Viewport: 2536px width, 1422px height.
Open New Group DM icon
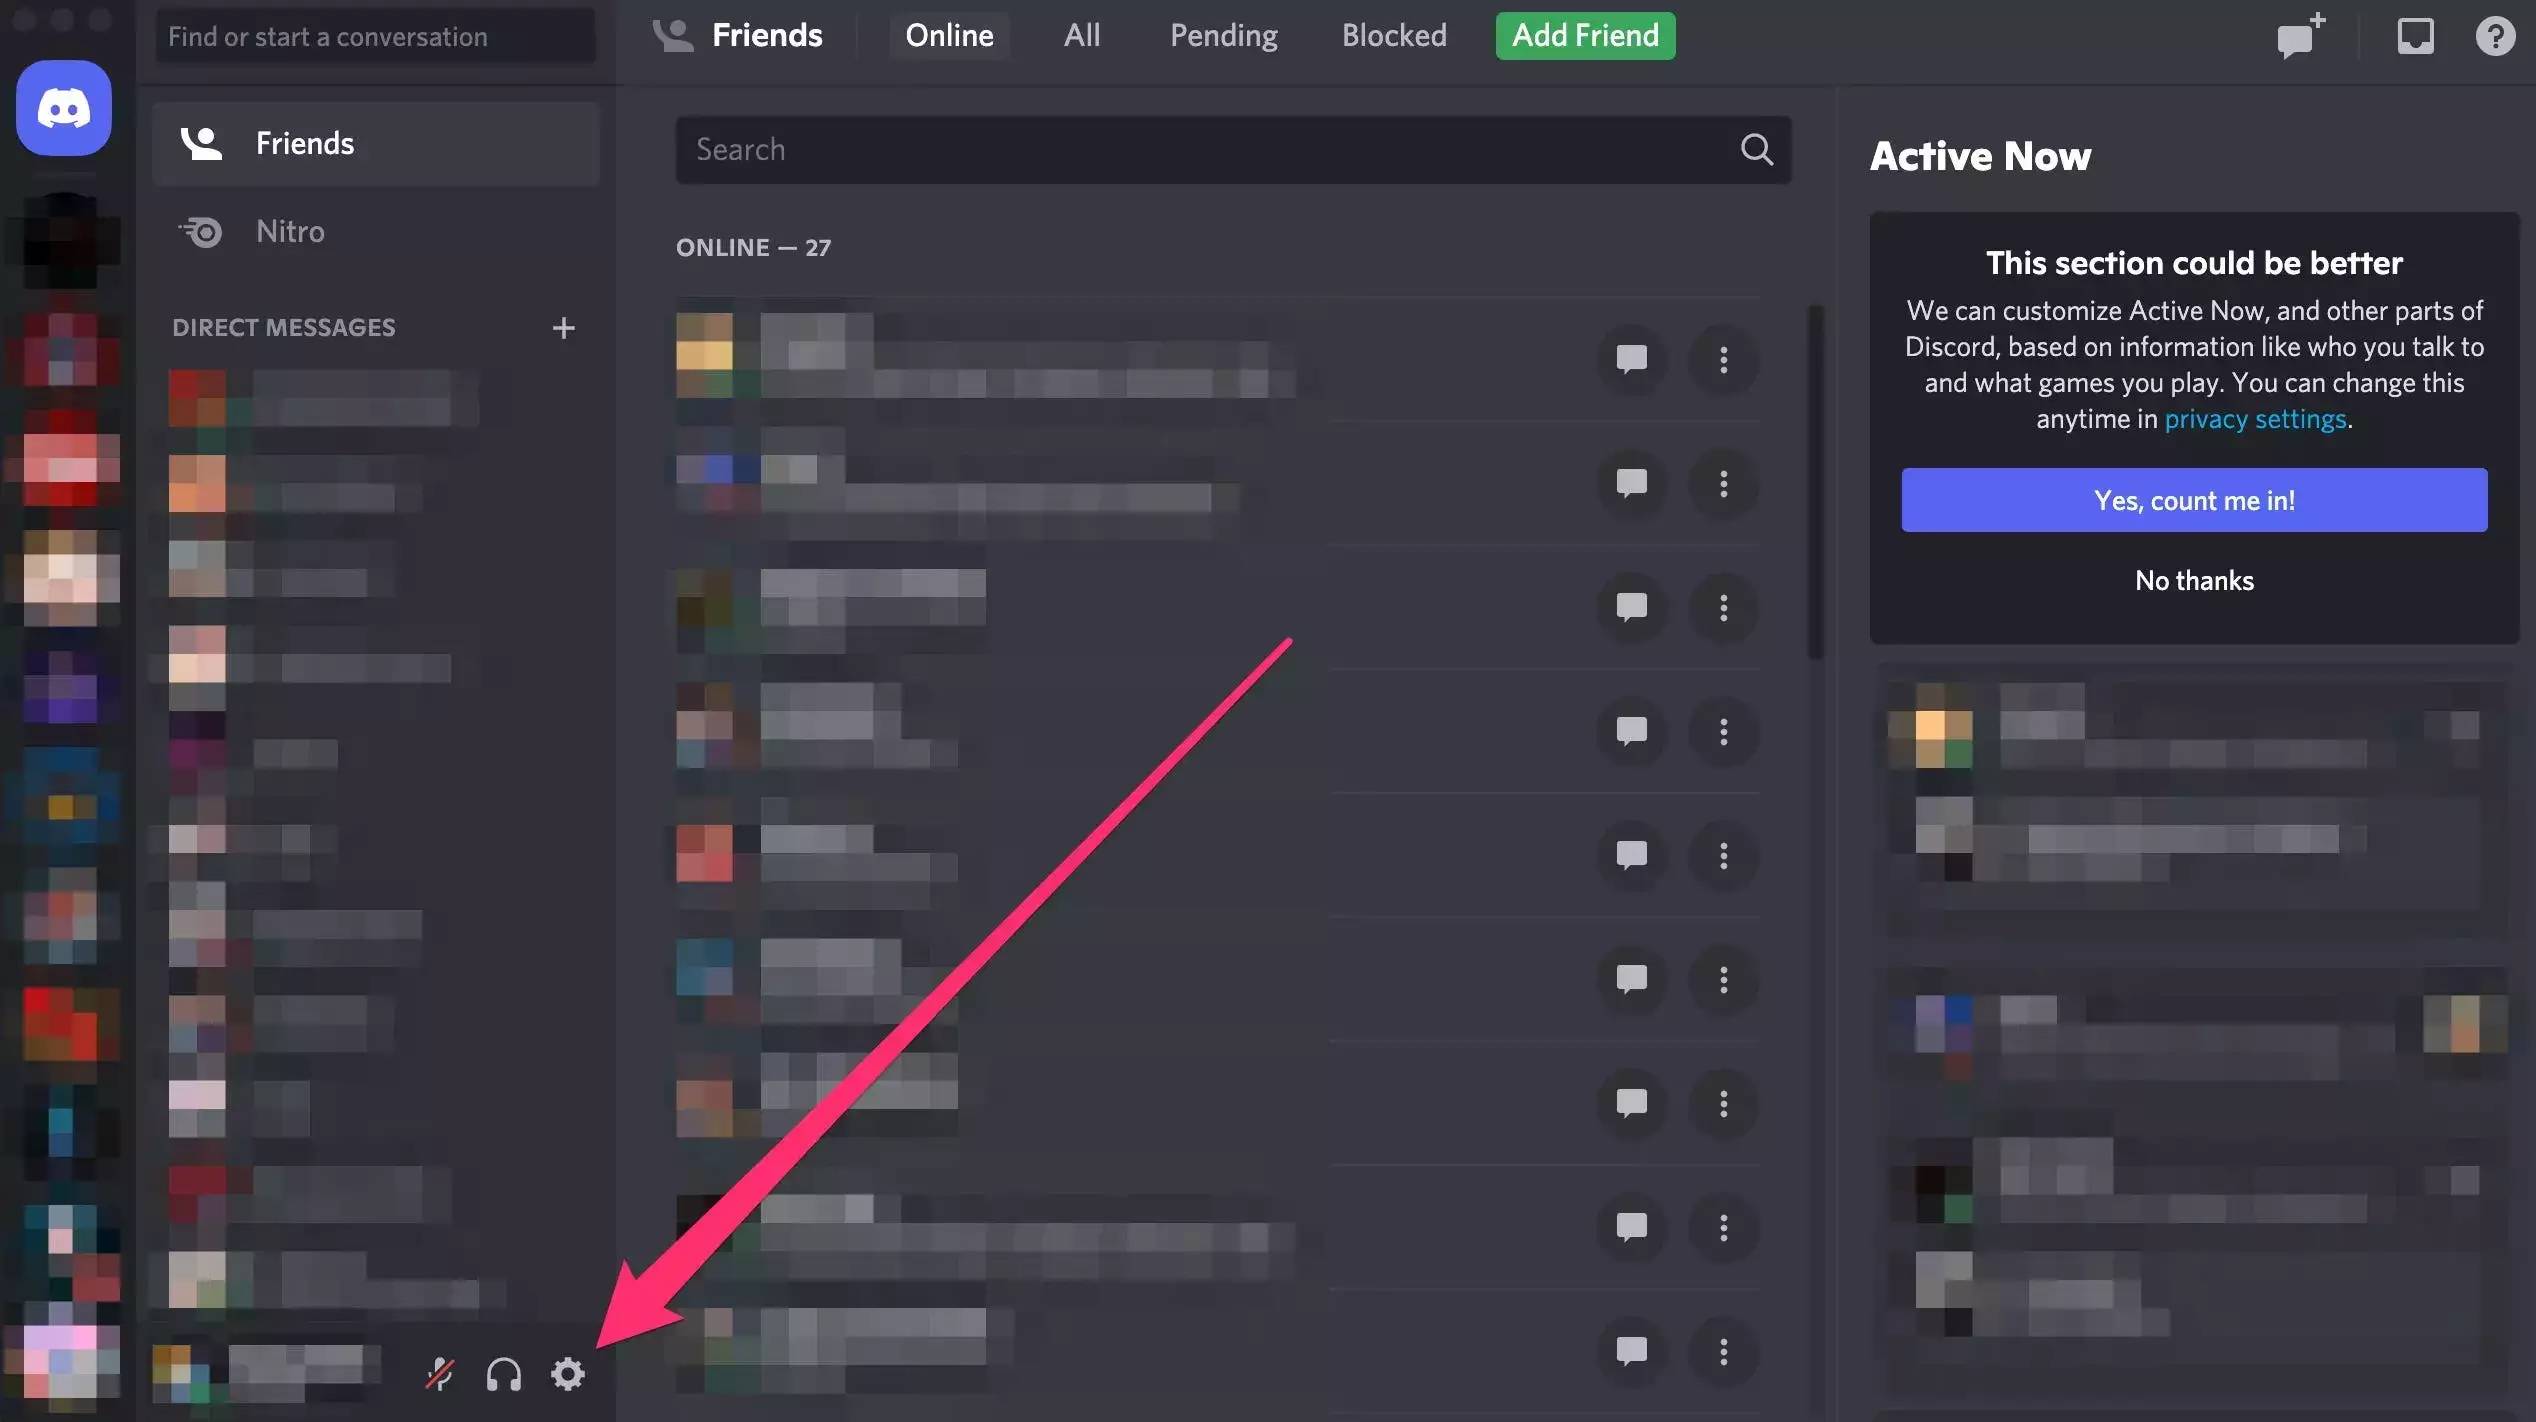click(2299, 36)
